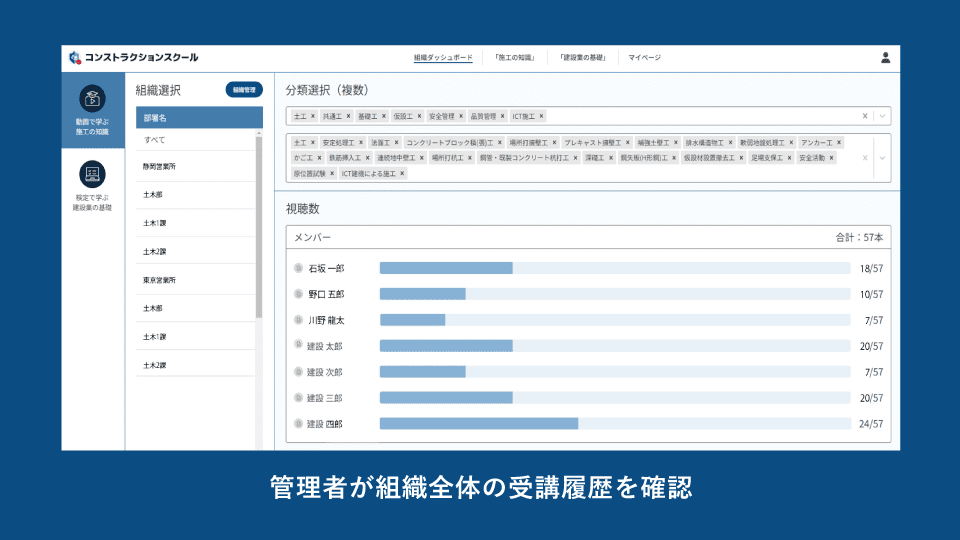Click 川野 龍太 member avatar icon
This screenshot has height=540, width=960.
pos(298,320)
